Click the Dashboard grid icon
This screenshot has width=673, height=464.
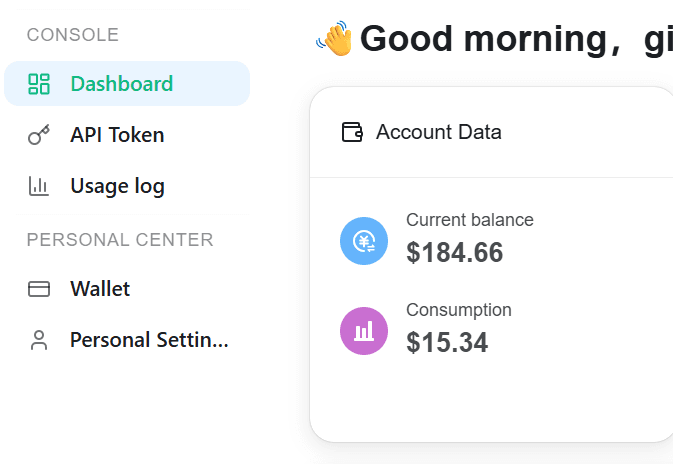click(39, 84)
